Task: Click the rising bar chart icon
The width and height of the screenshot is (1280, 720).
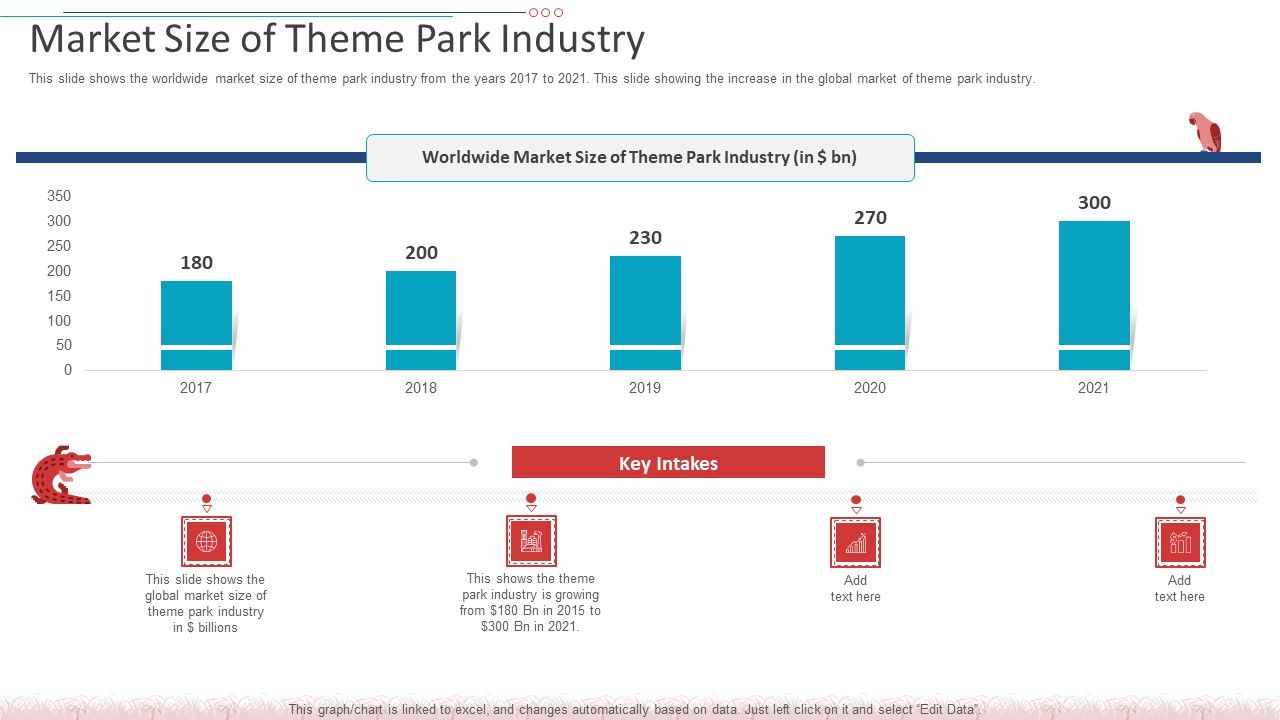Action: coord(856,542)
